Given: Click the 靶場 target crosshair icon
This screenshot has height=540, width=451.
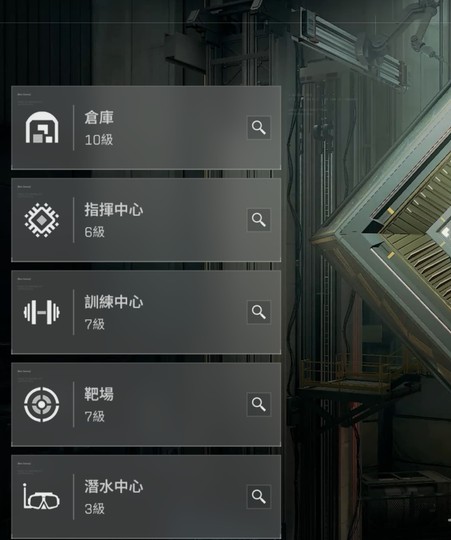Looking at the screenshot, I should pos(42,404).
